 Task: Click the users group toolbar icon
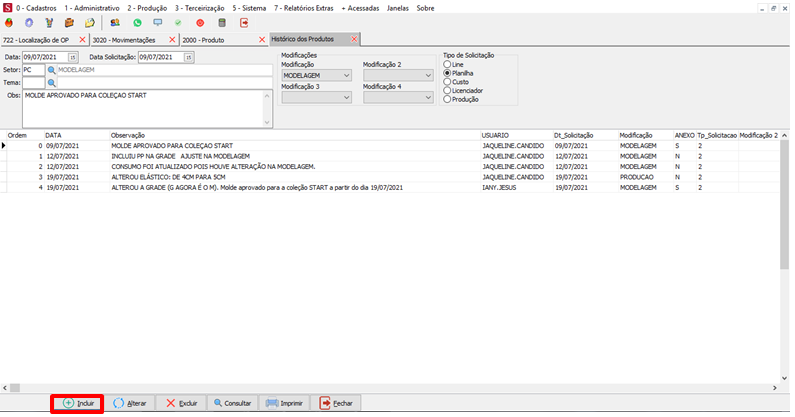pyautogui.click(x=115, y=22)
